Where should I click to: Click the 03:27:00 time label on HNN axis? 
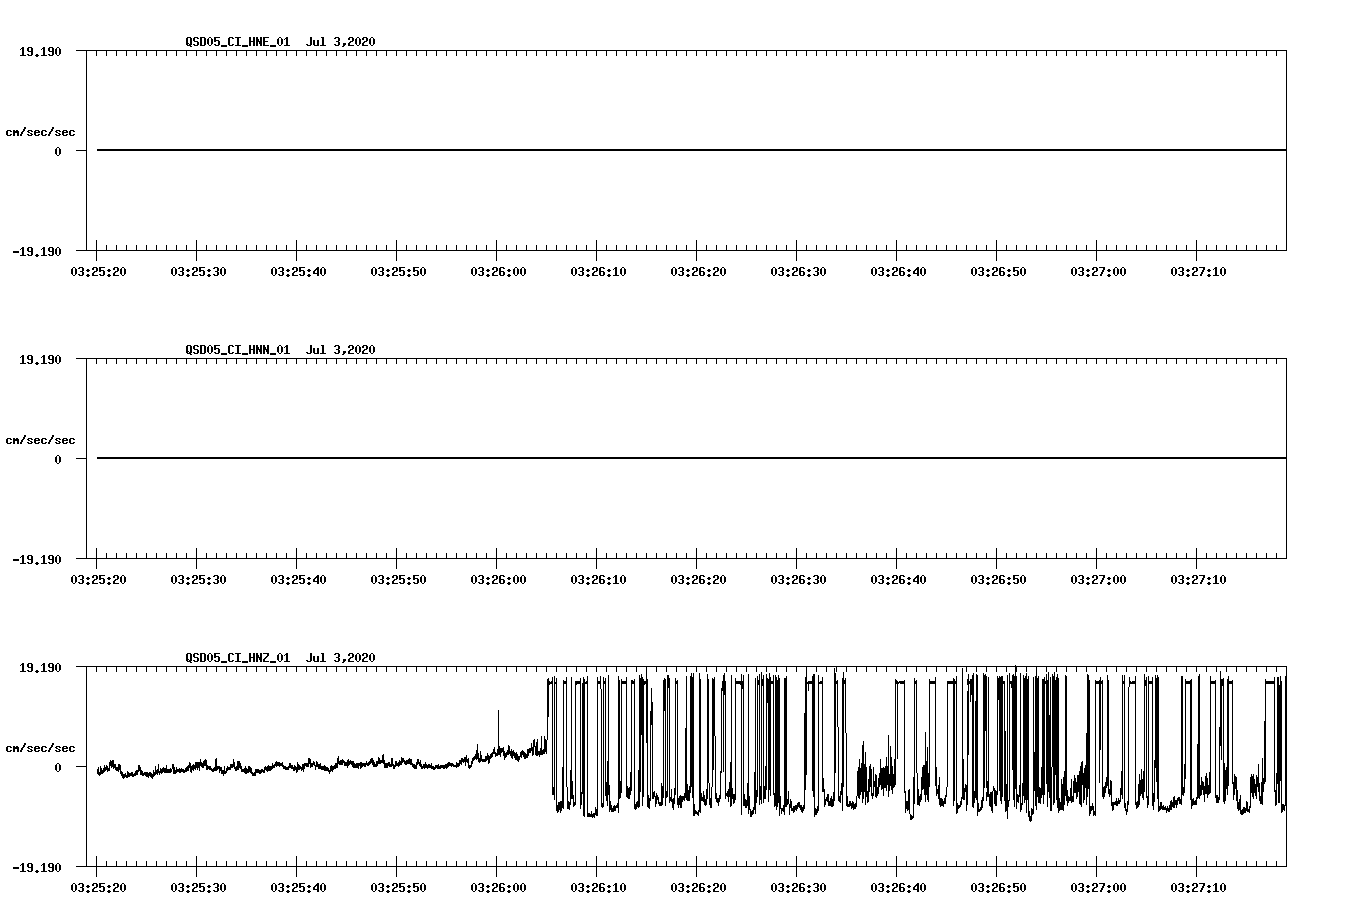click(x=1097, y=580)
